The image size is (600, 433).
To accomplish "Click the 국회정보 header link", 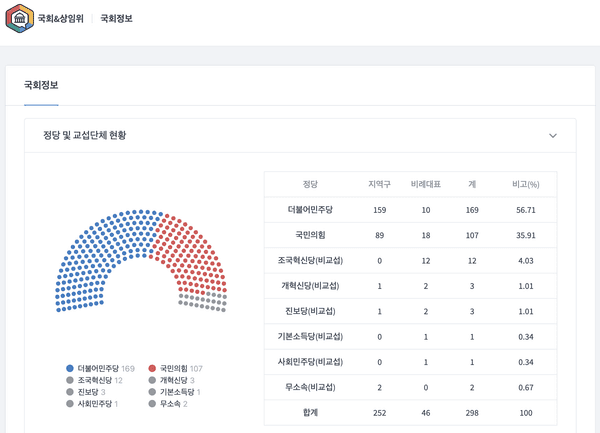I will tap(116, 19).
